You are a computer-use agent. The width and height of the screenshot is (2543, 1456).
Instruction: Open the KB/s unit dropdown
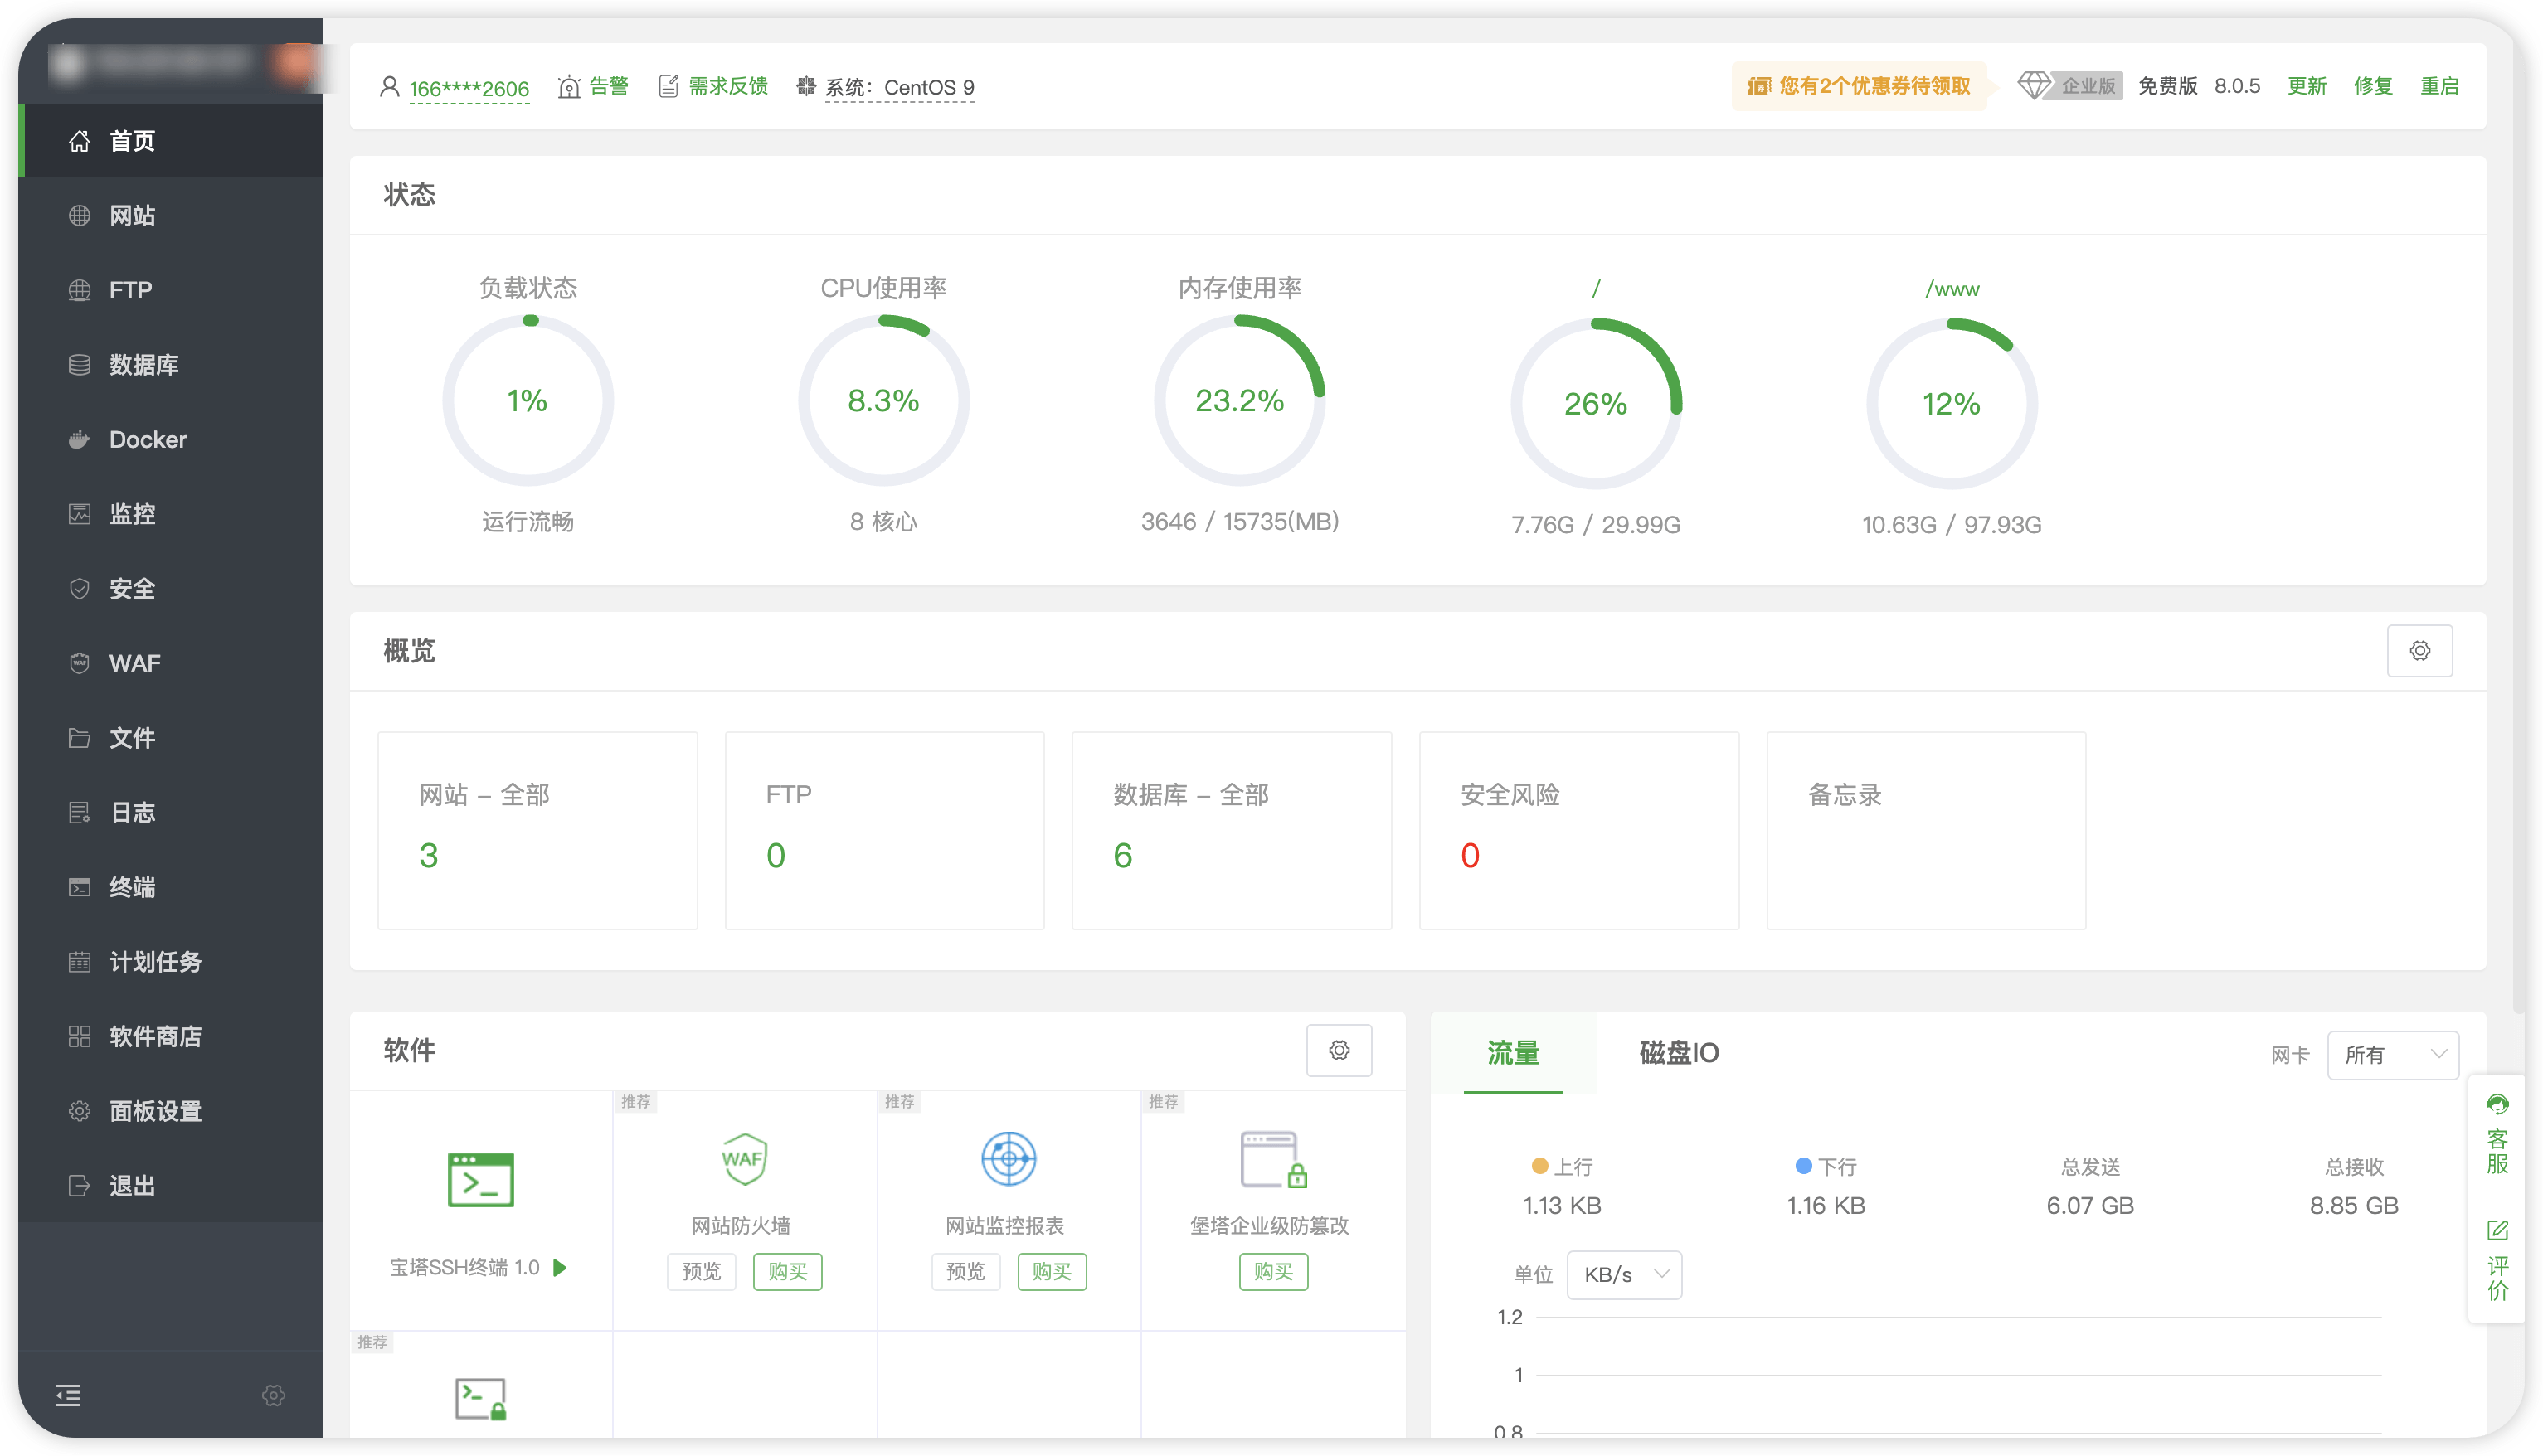[1623, 1275]
